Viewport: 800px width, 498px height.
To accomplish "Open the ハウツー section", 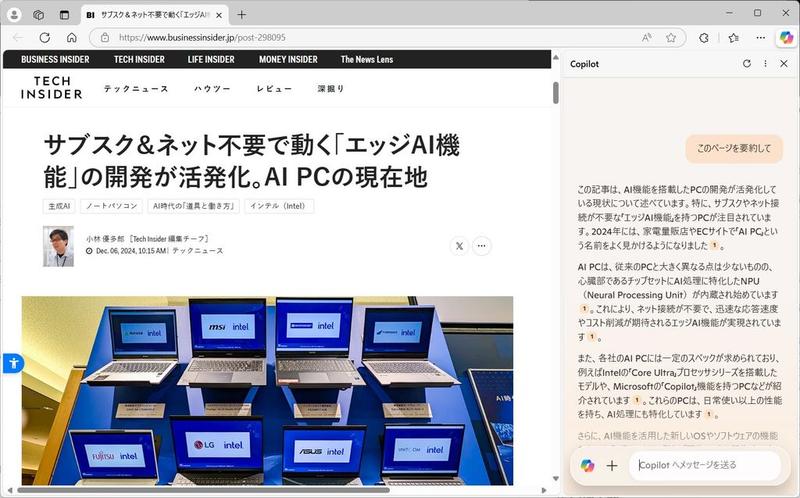I will pos(212,88).
